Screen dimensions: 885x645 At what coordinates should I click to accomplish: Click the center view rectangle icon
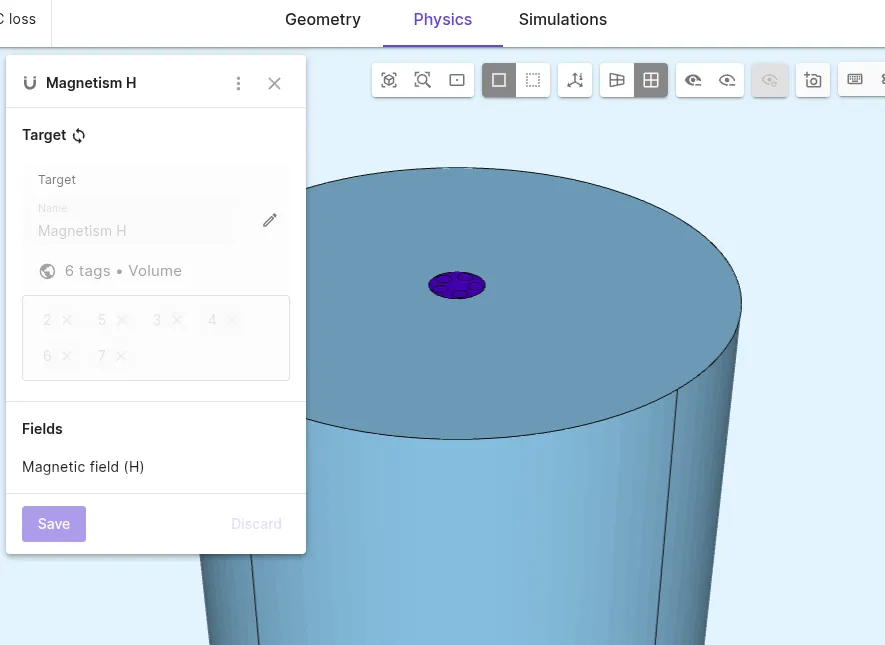click(x=457, y=80)
